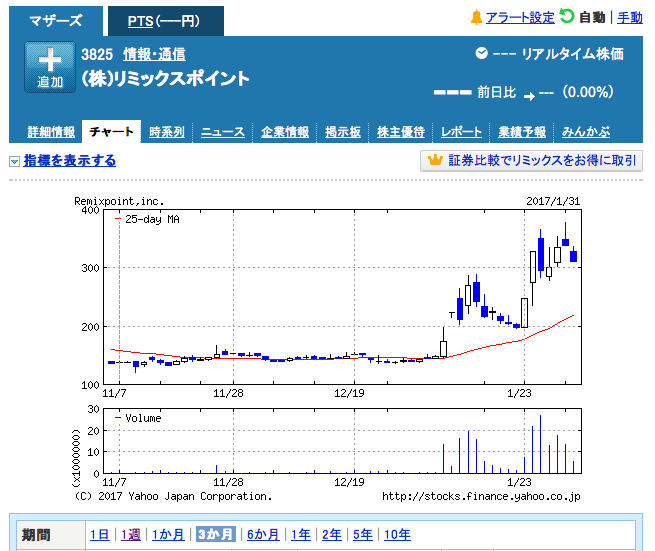Click the bell alert icon

476,18
